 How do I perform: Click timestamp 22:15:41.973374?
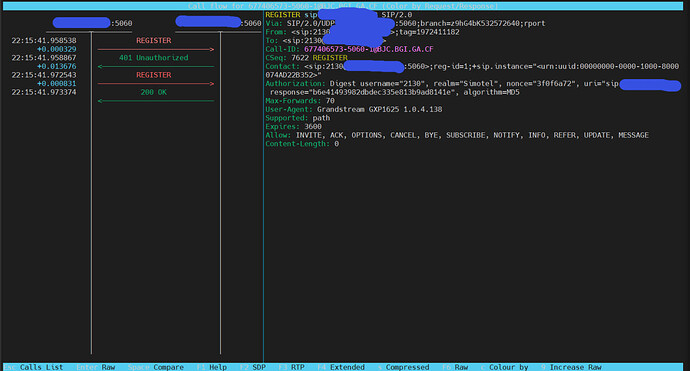coord(44,92)
